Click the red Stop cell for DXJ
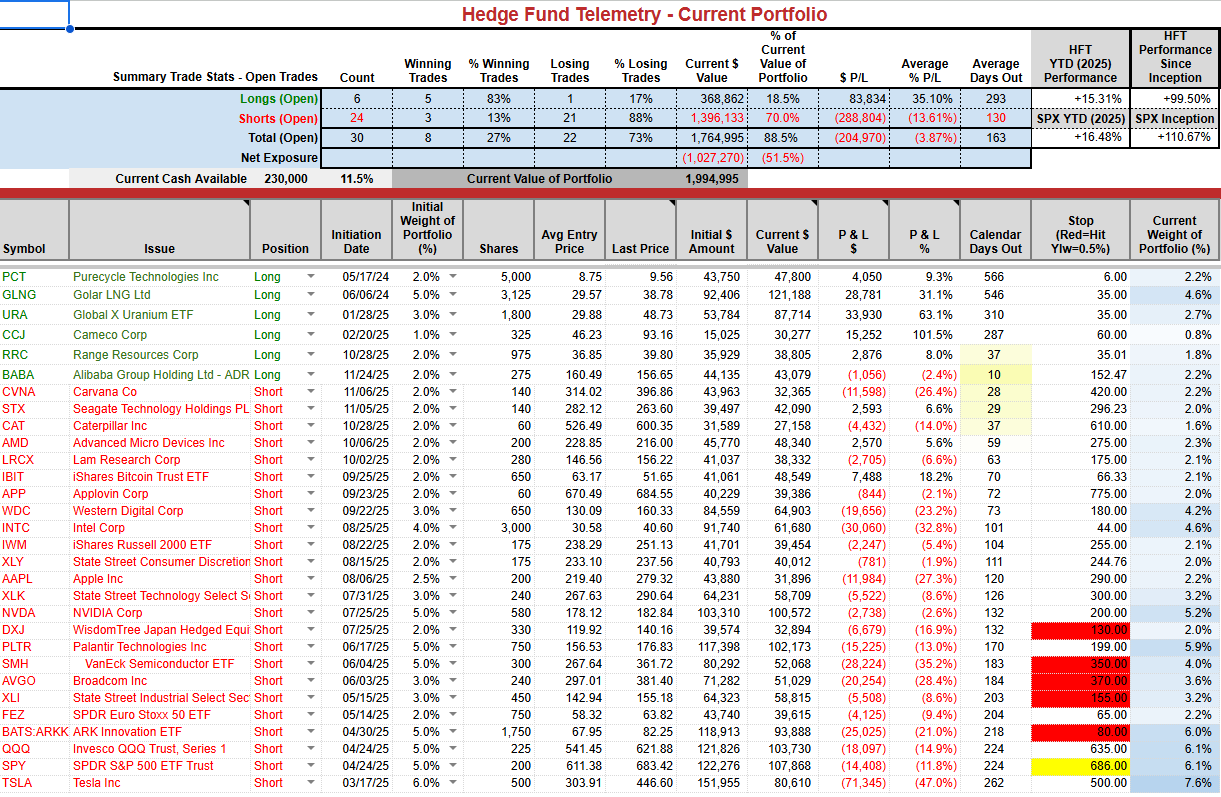This screenshot has width=1221, height=797. pos(1080,630)
